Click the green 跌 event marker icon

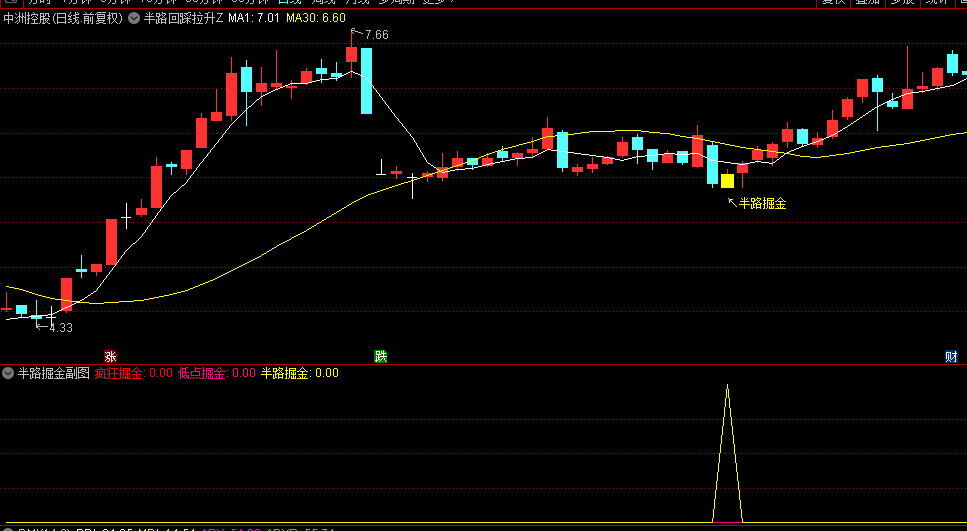pos(380,356)
